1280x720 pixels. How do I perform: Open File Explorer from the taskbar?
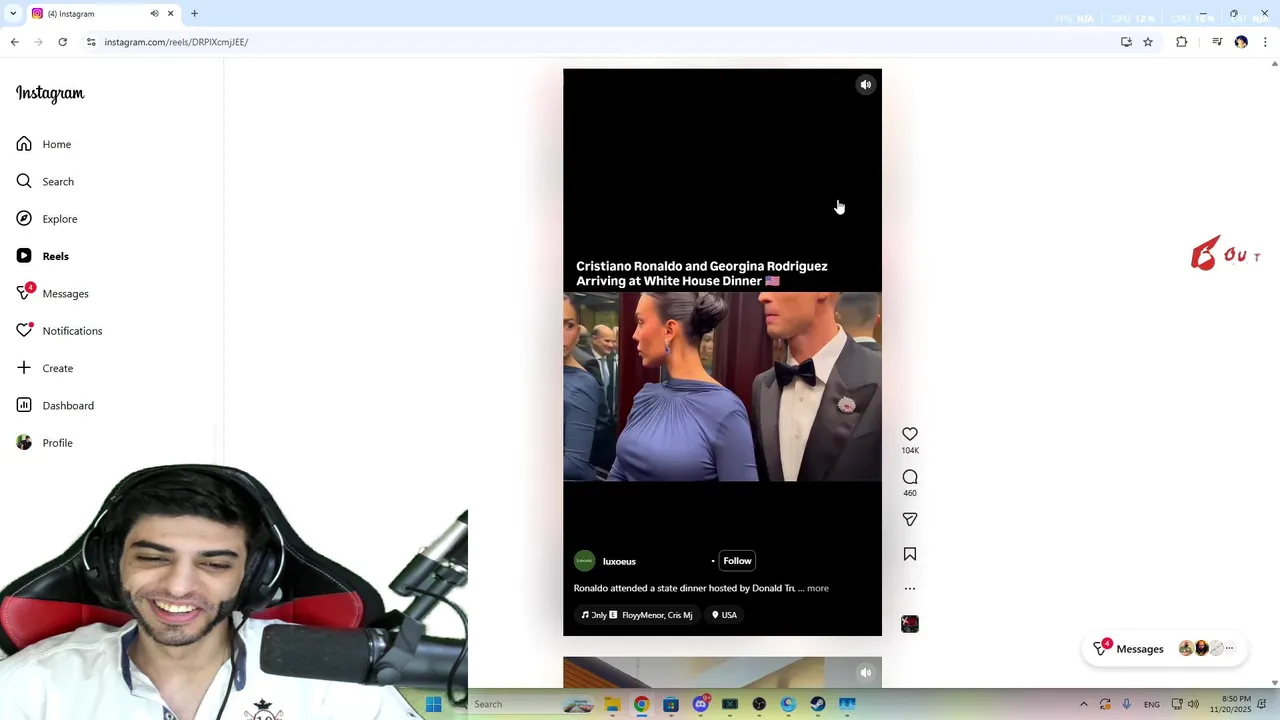pyautogui.click(x=612, y=704)
